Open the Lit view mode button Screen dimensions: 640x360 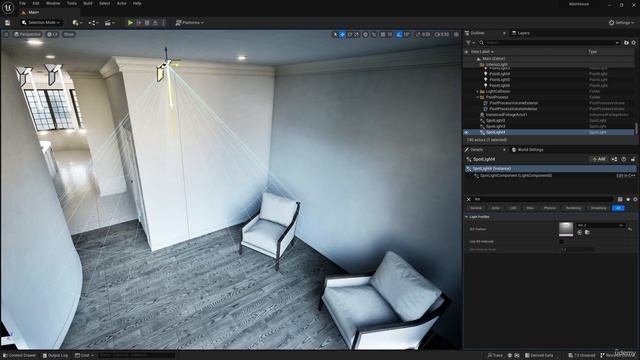point(52,34)
